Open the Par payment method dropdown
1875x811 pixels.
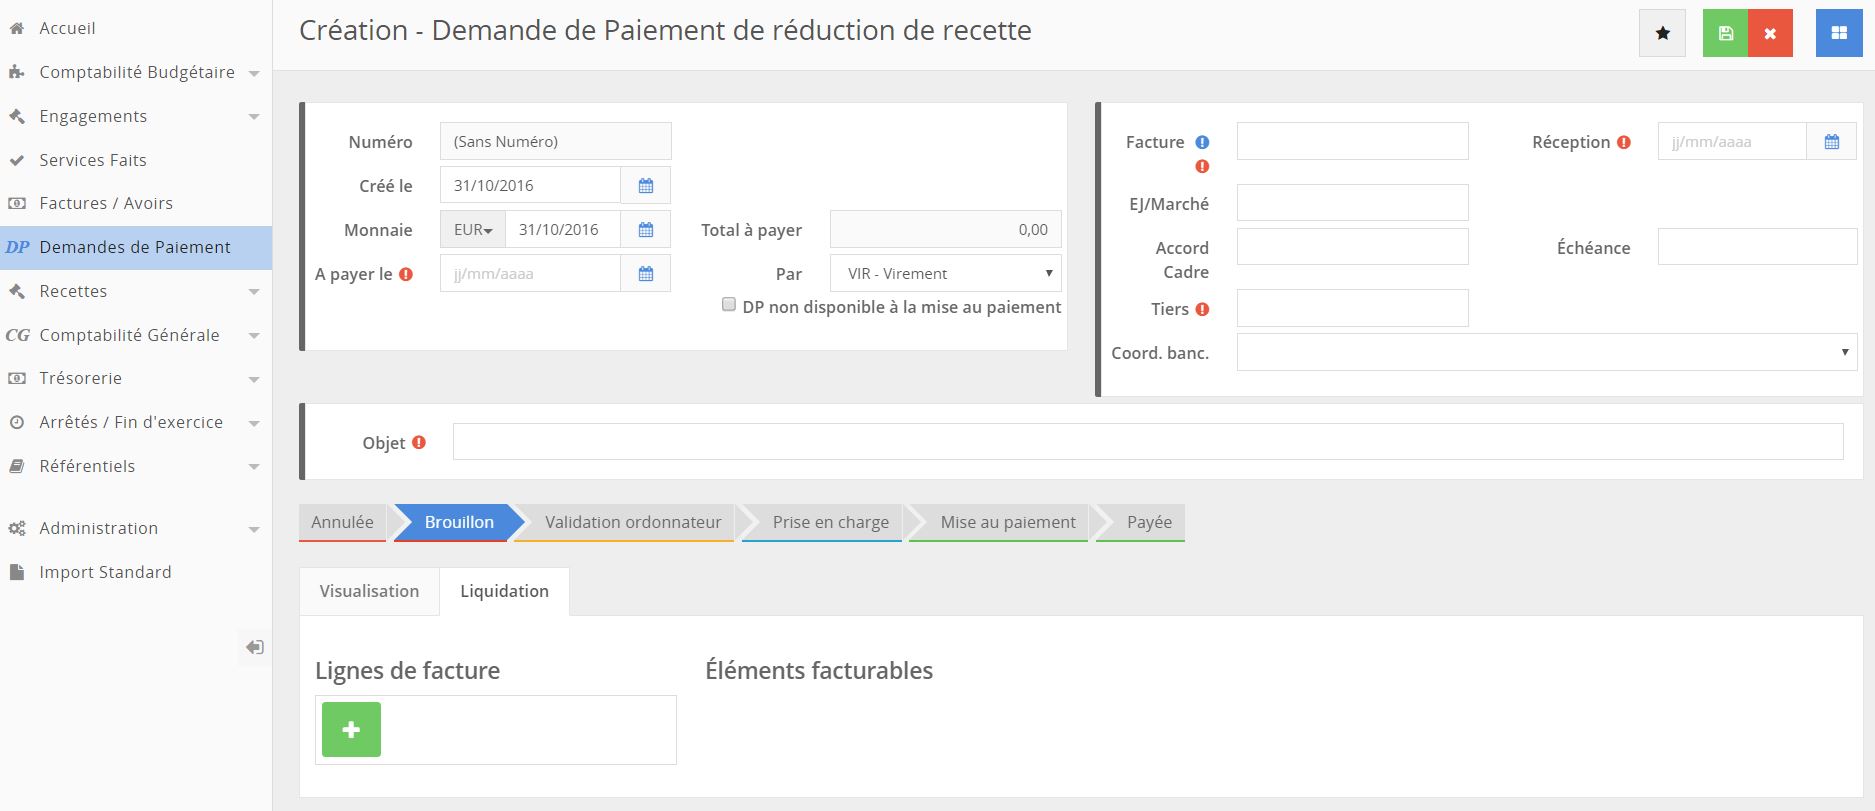[945, 274]
